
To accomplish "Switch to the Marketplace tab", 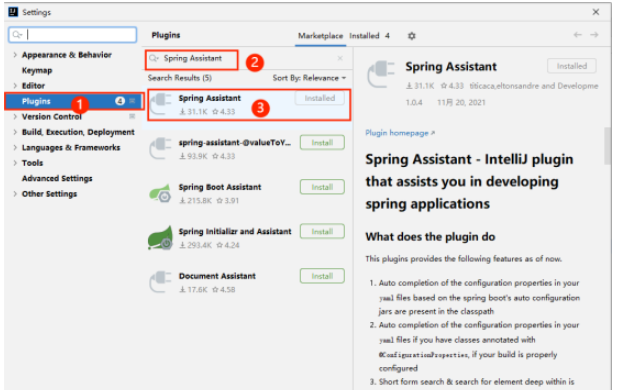I will click(320, 36).
